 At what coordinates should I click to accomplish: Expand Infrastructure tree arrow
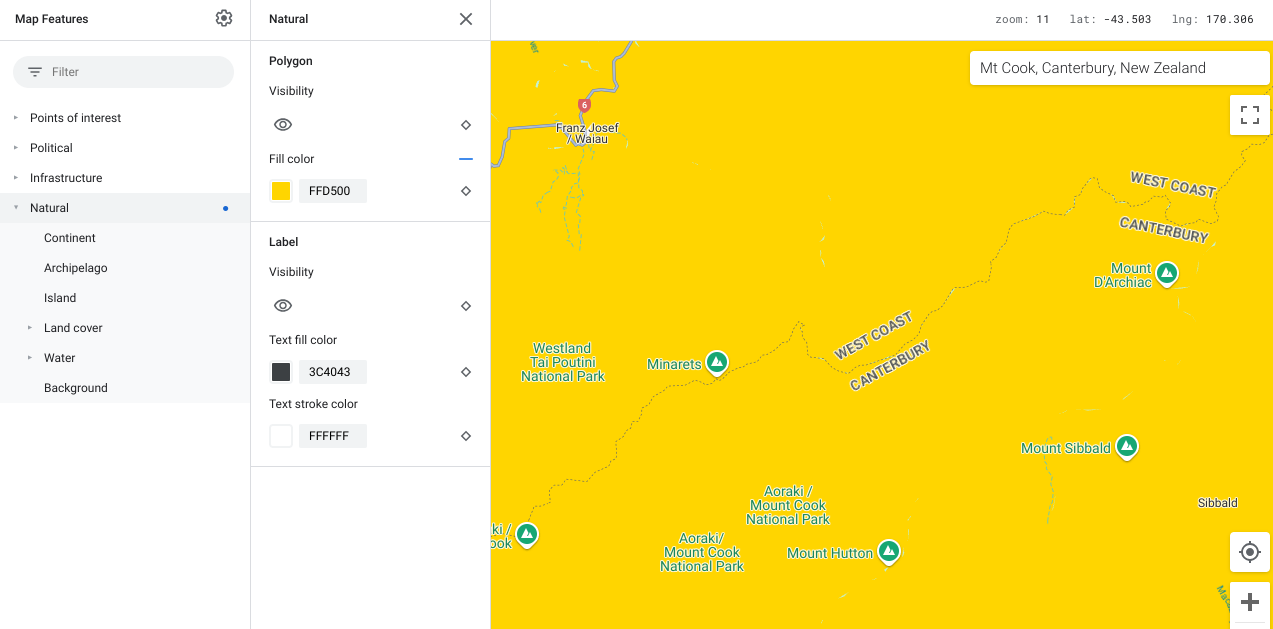click(16, 178)
